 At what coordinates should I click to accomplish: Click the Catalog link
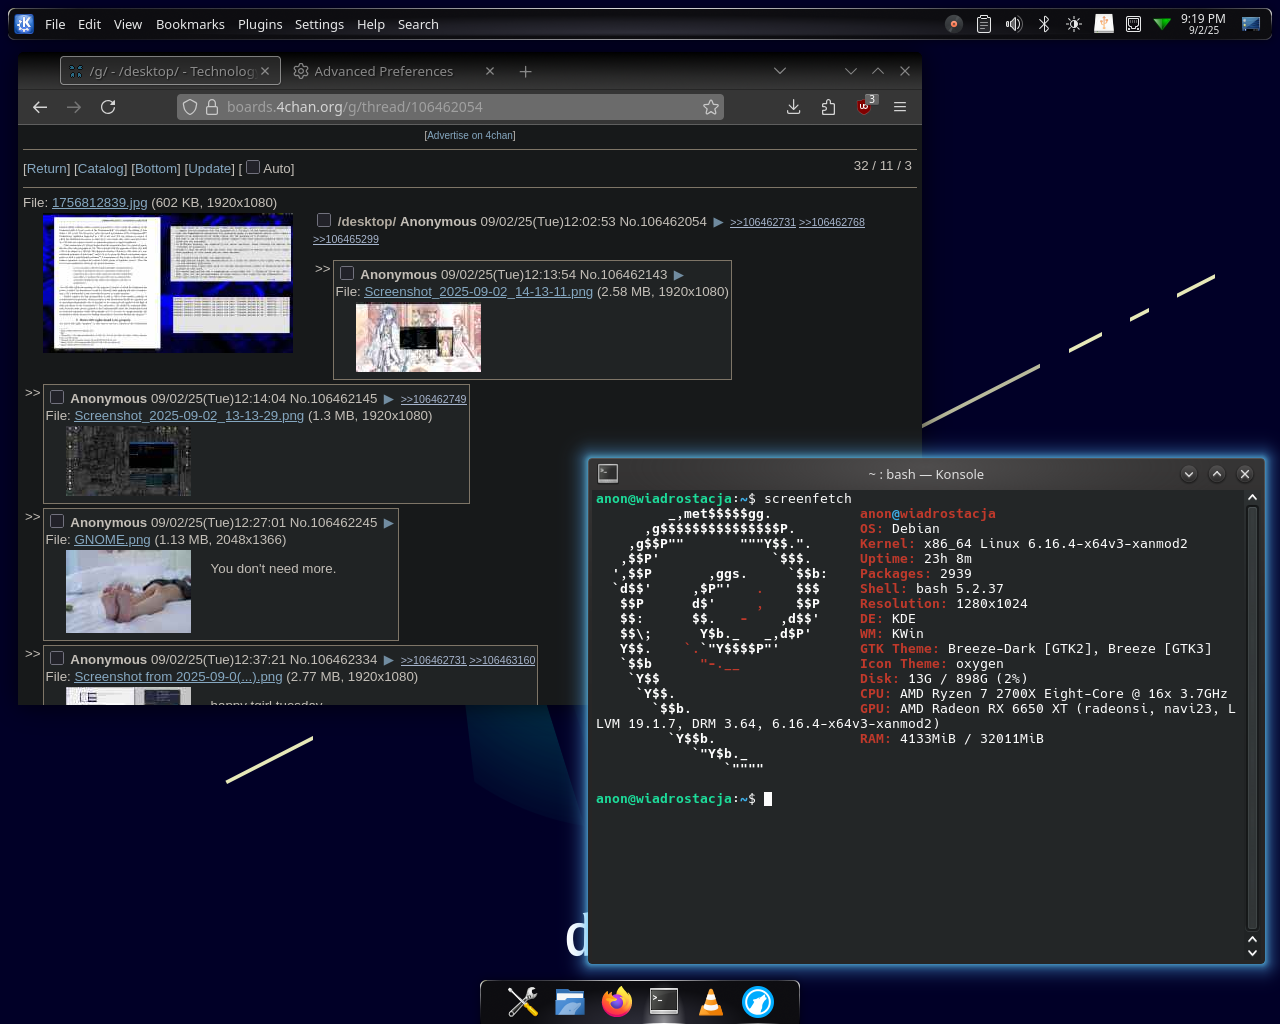101,169
